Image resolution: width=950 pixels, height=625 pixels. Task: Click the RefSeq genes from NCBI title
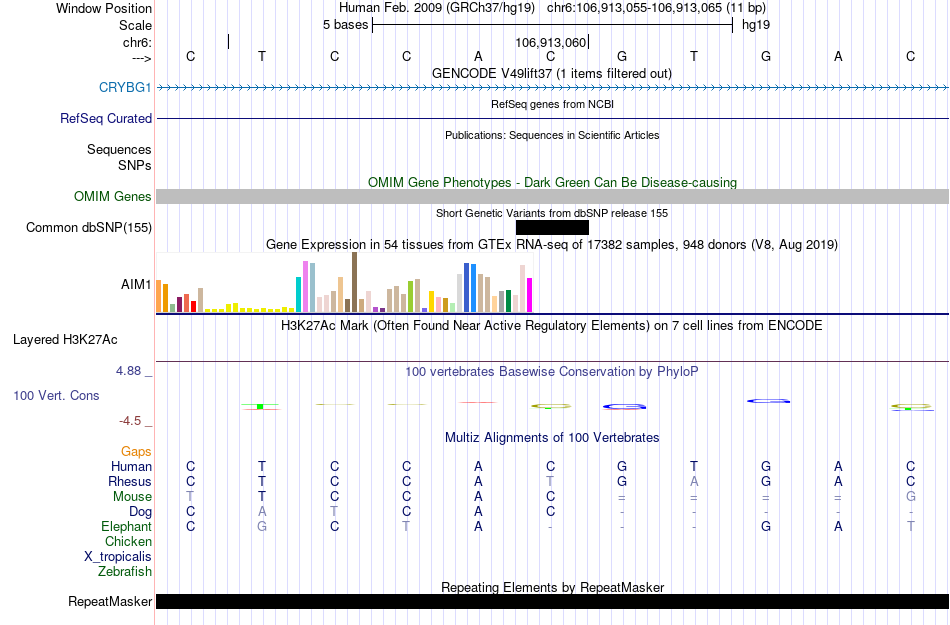552,104
